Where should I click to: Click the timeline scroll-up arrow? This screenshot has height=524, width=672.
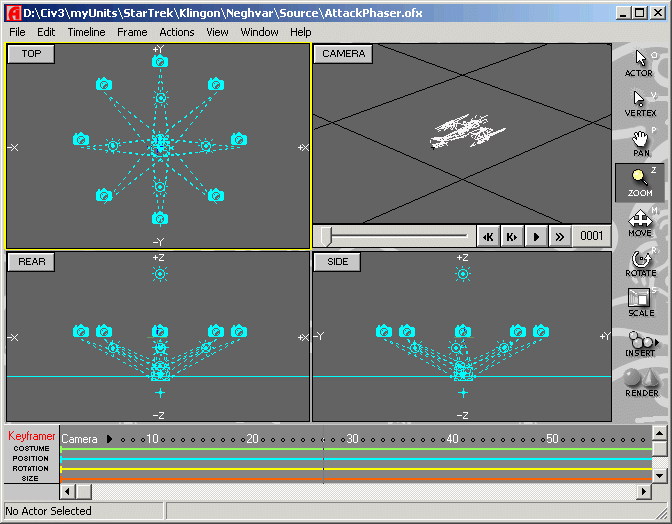click(x=660, y=433)
